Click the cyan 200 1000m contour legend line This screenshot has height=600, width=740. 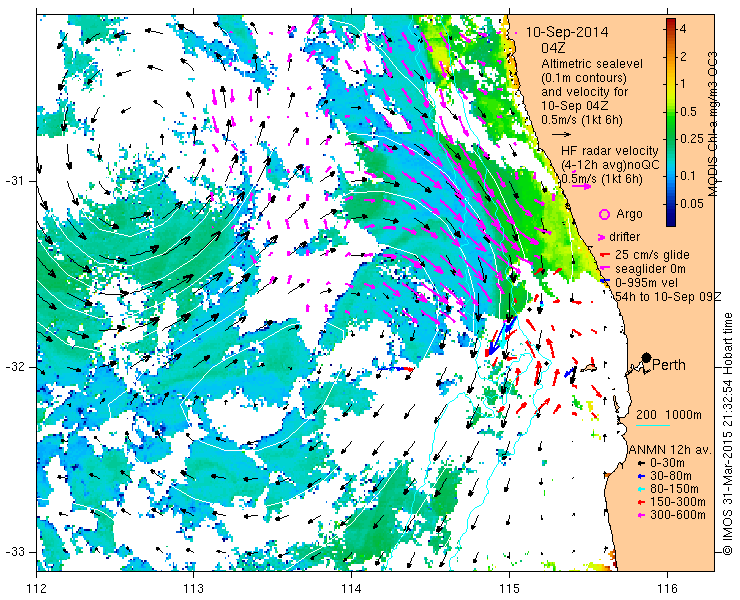[x=653, y=426]
